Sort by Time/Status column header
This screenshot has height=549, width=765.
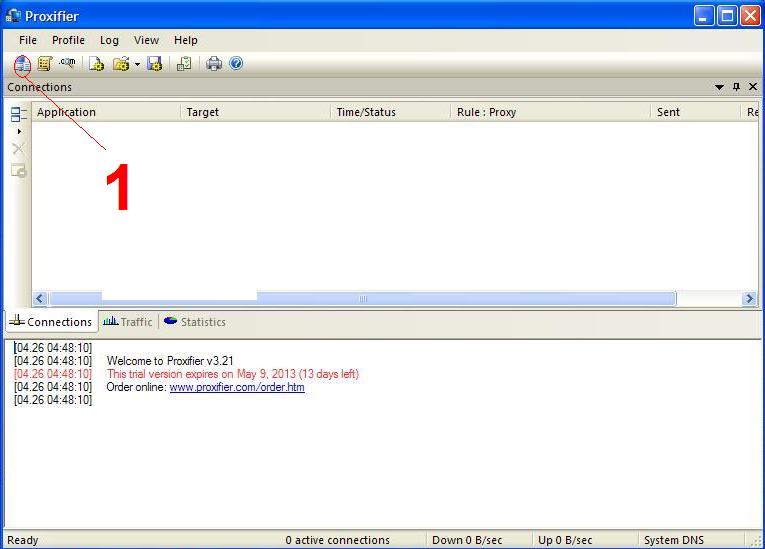(391, 112)
